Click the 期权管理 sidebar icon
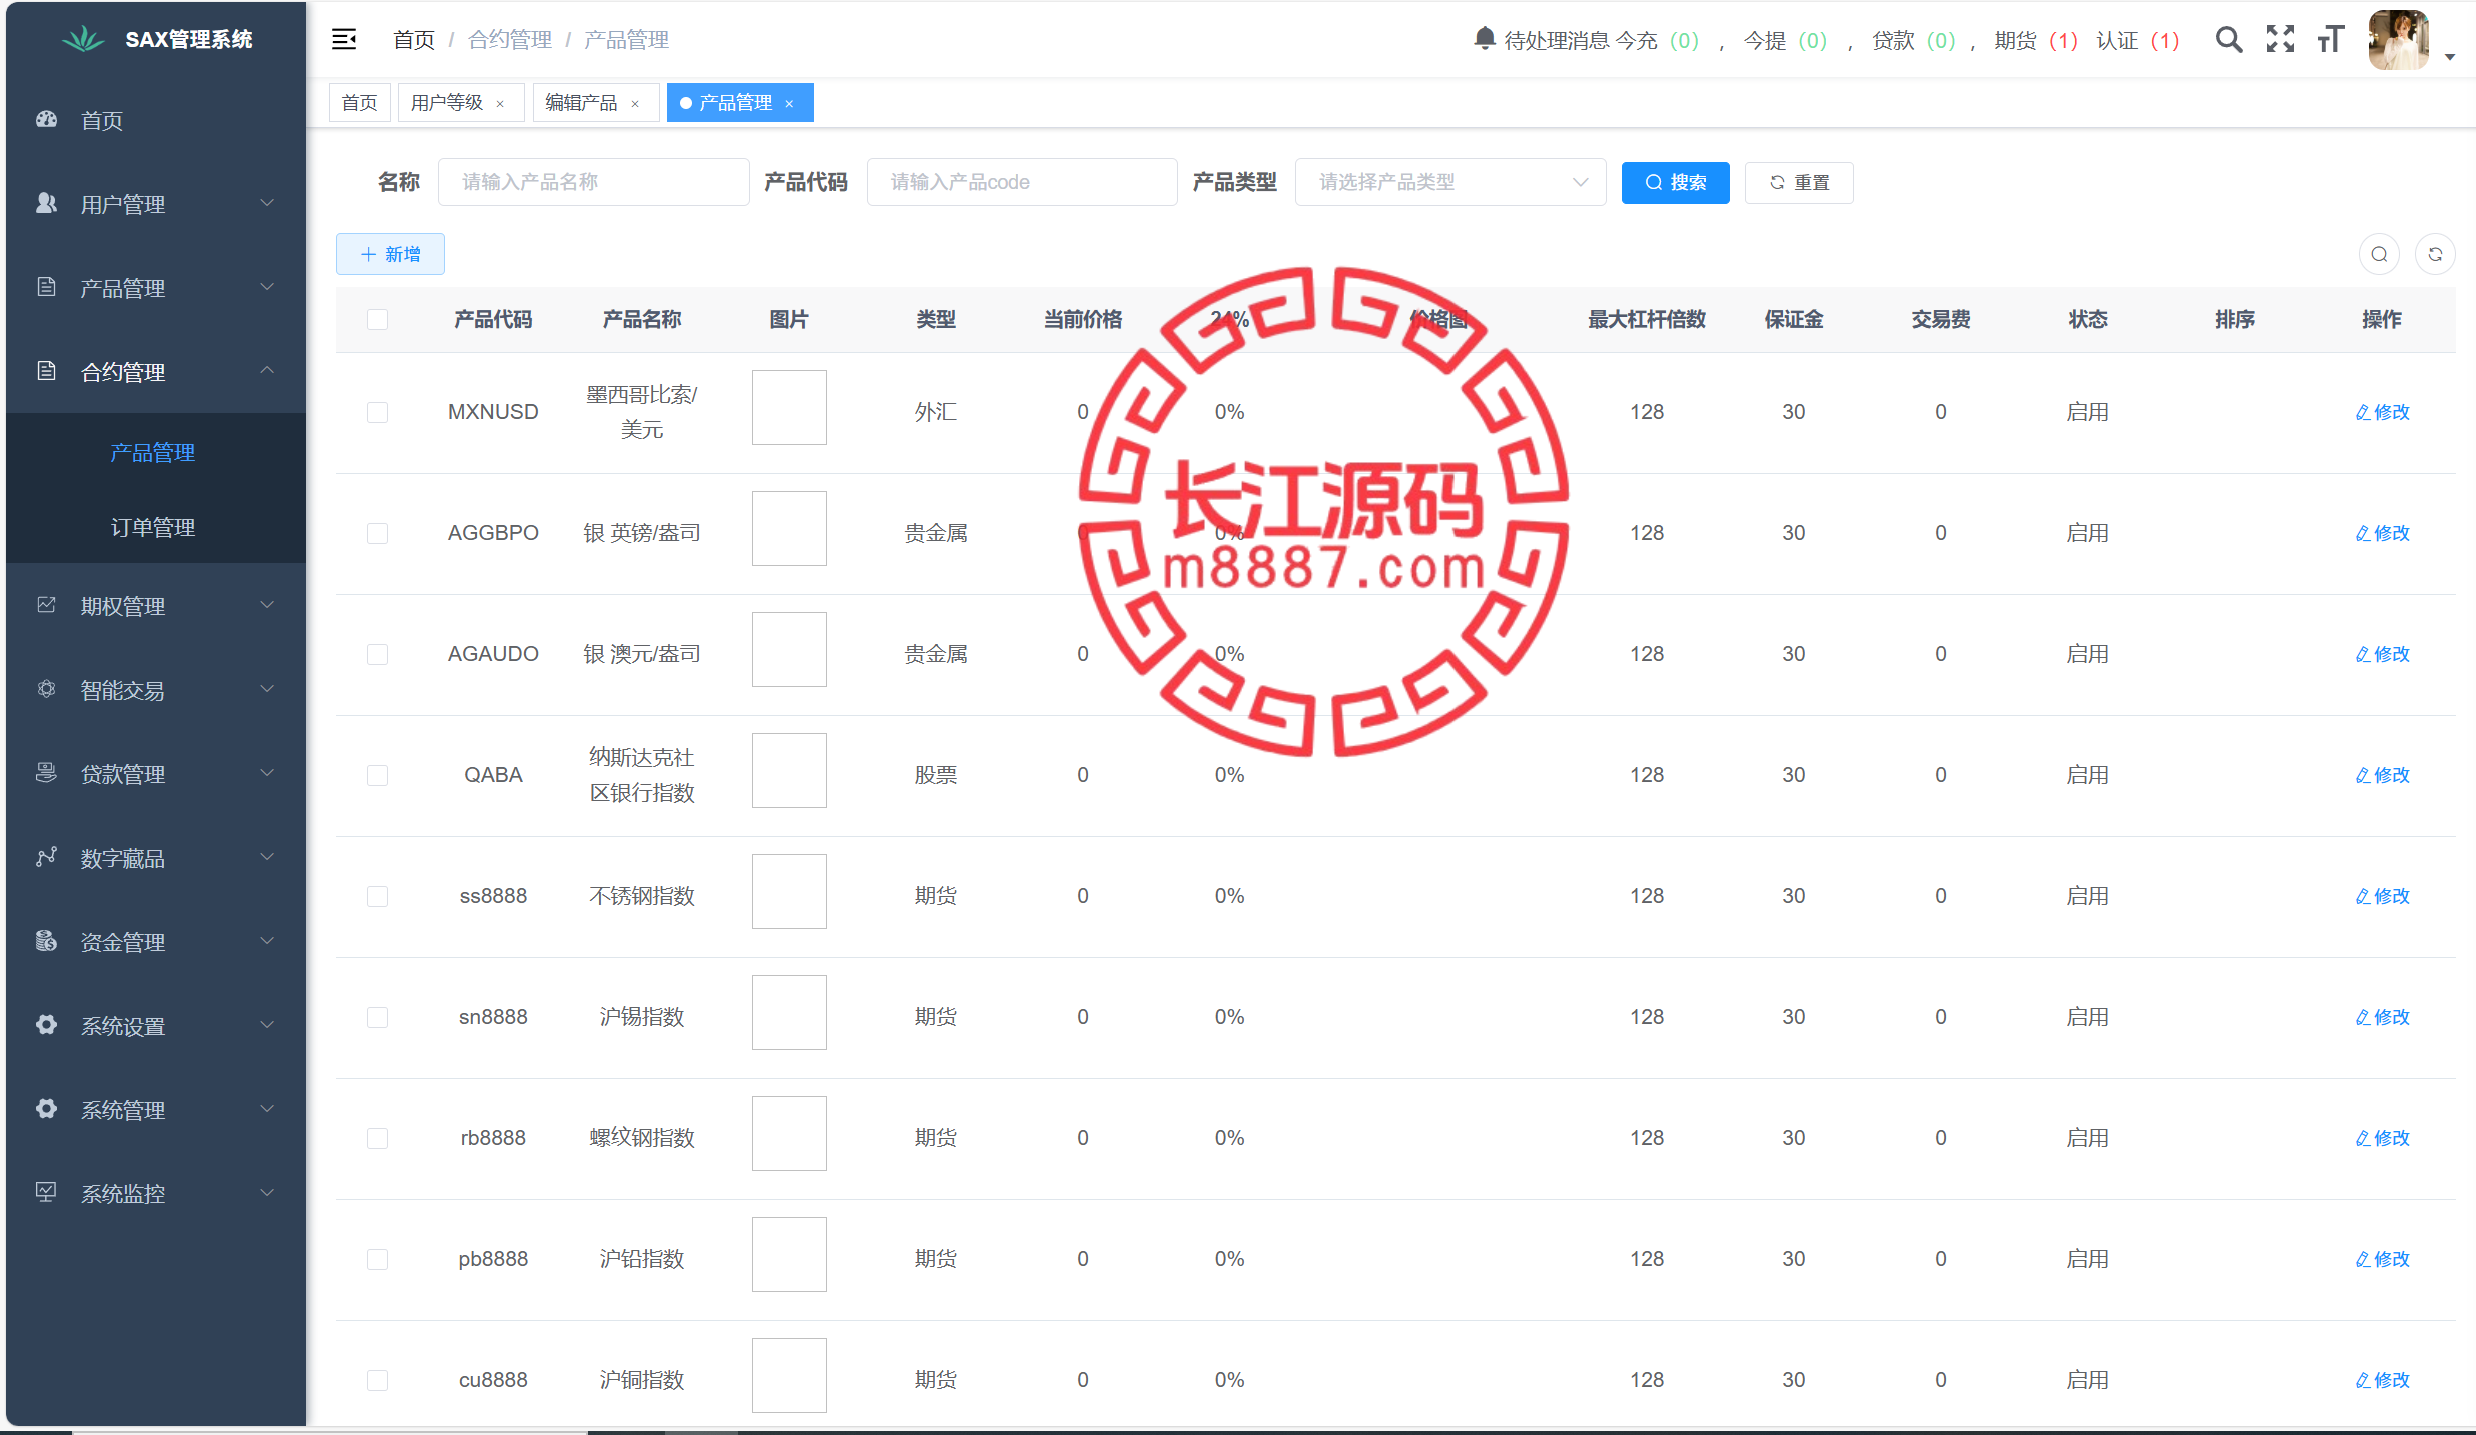2476x1435 pixels. pyautogui.click(x=46, y=605)
